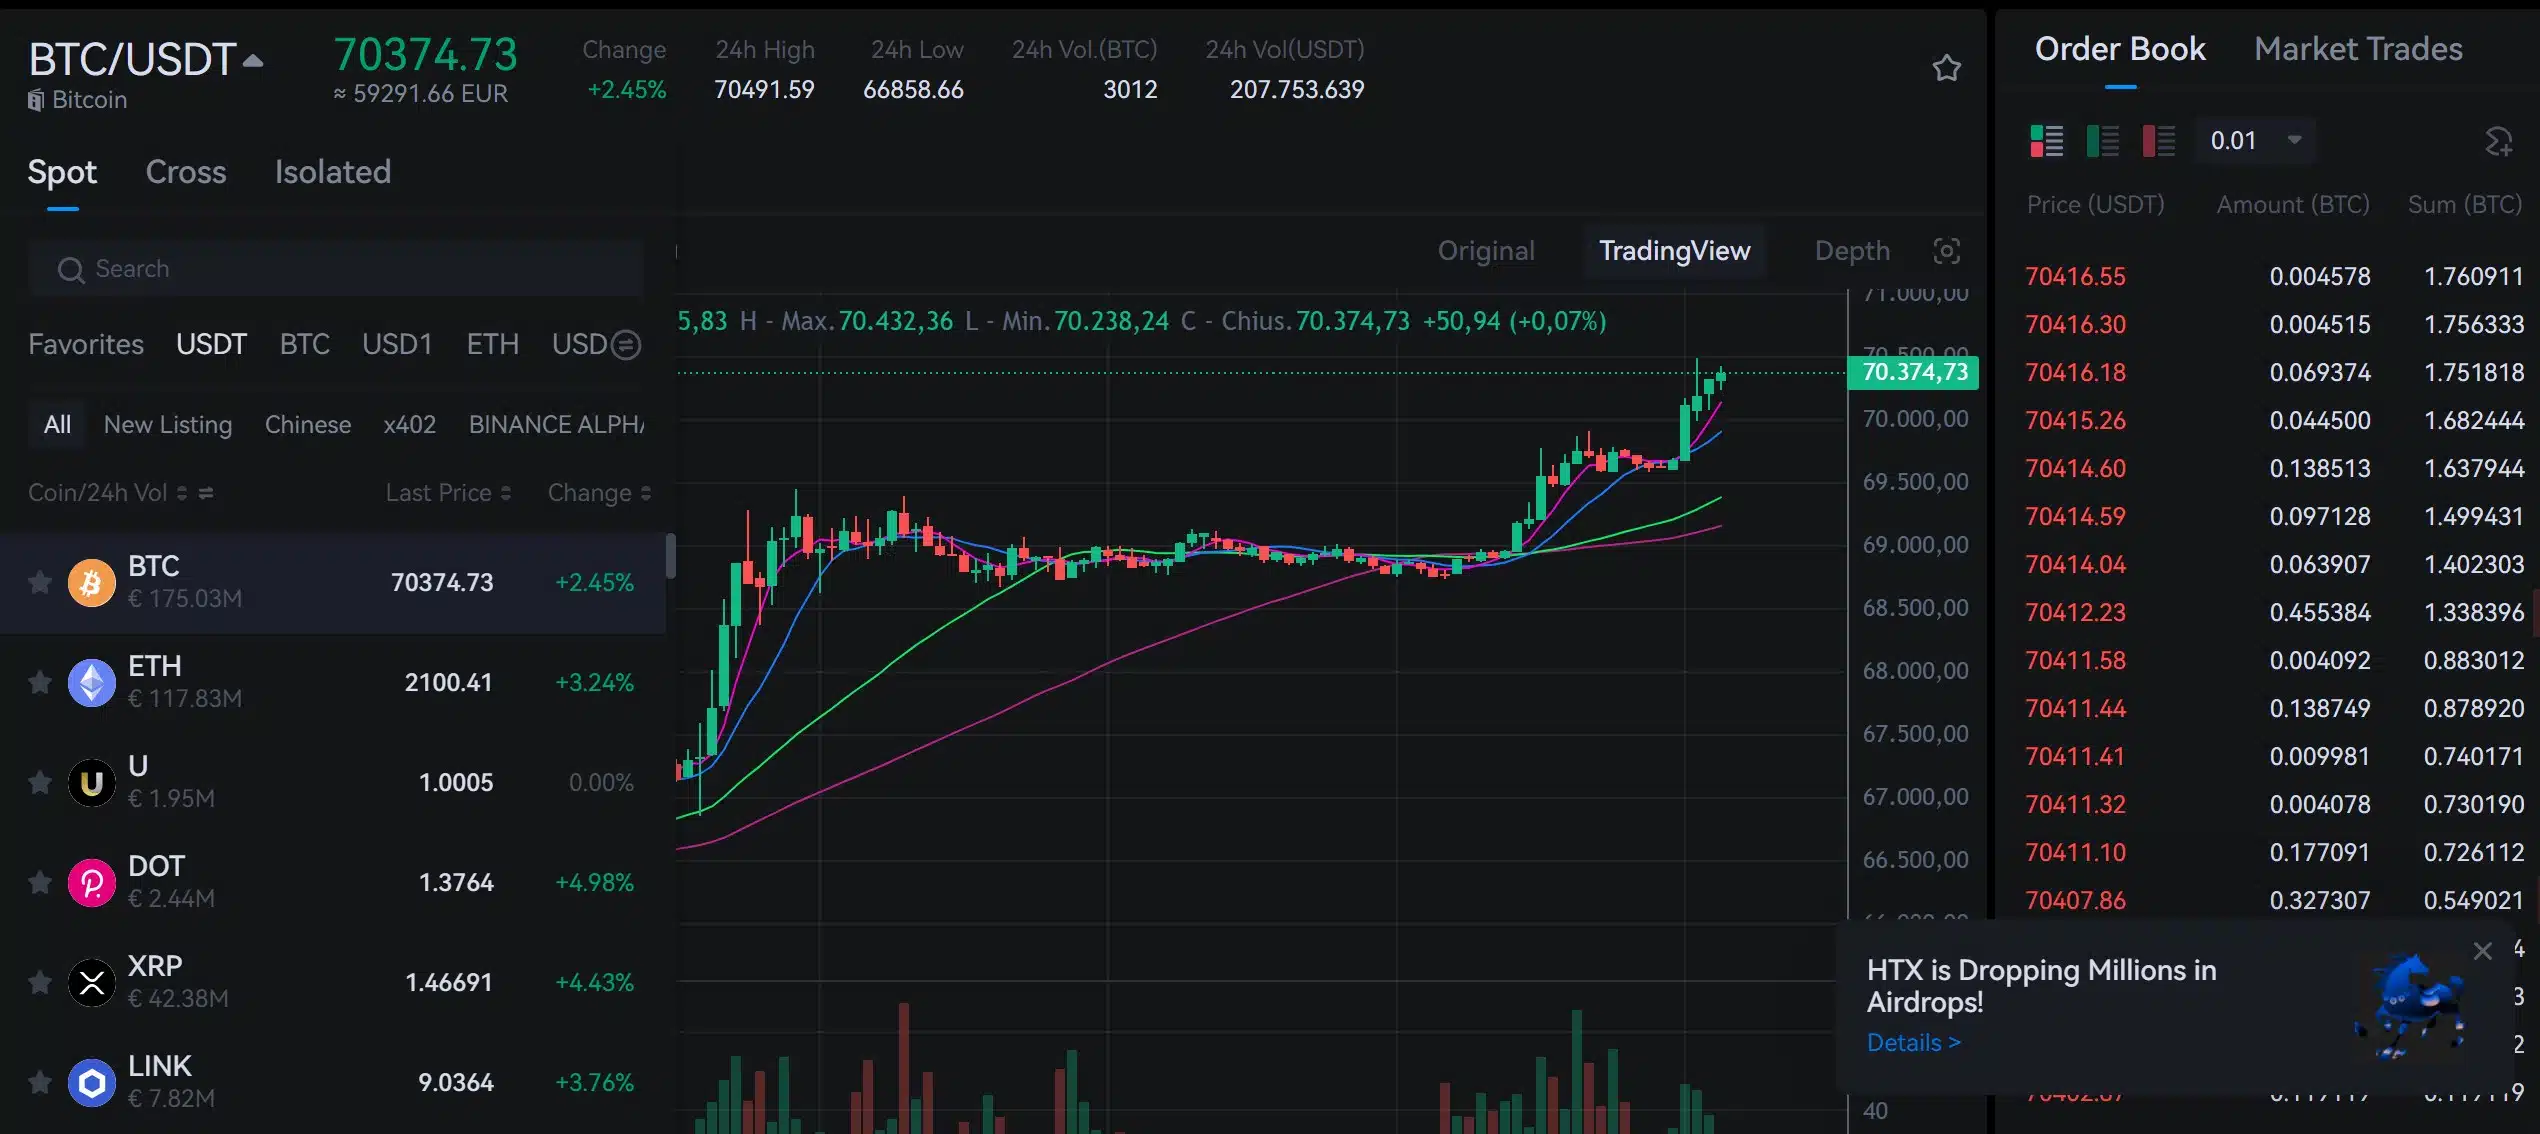Open the order book settings icon beside 0.01
This screenshot has width=2540, height=1134.
pyautogui.click(x=2499, y=141)
